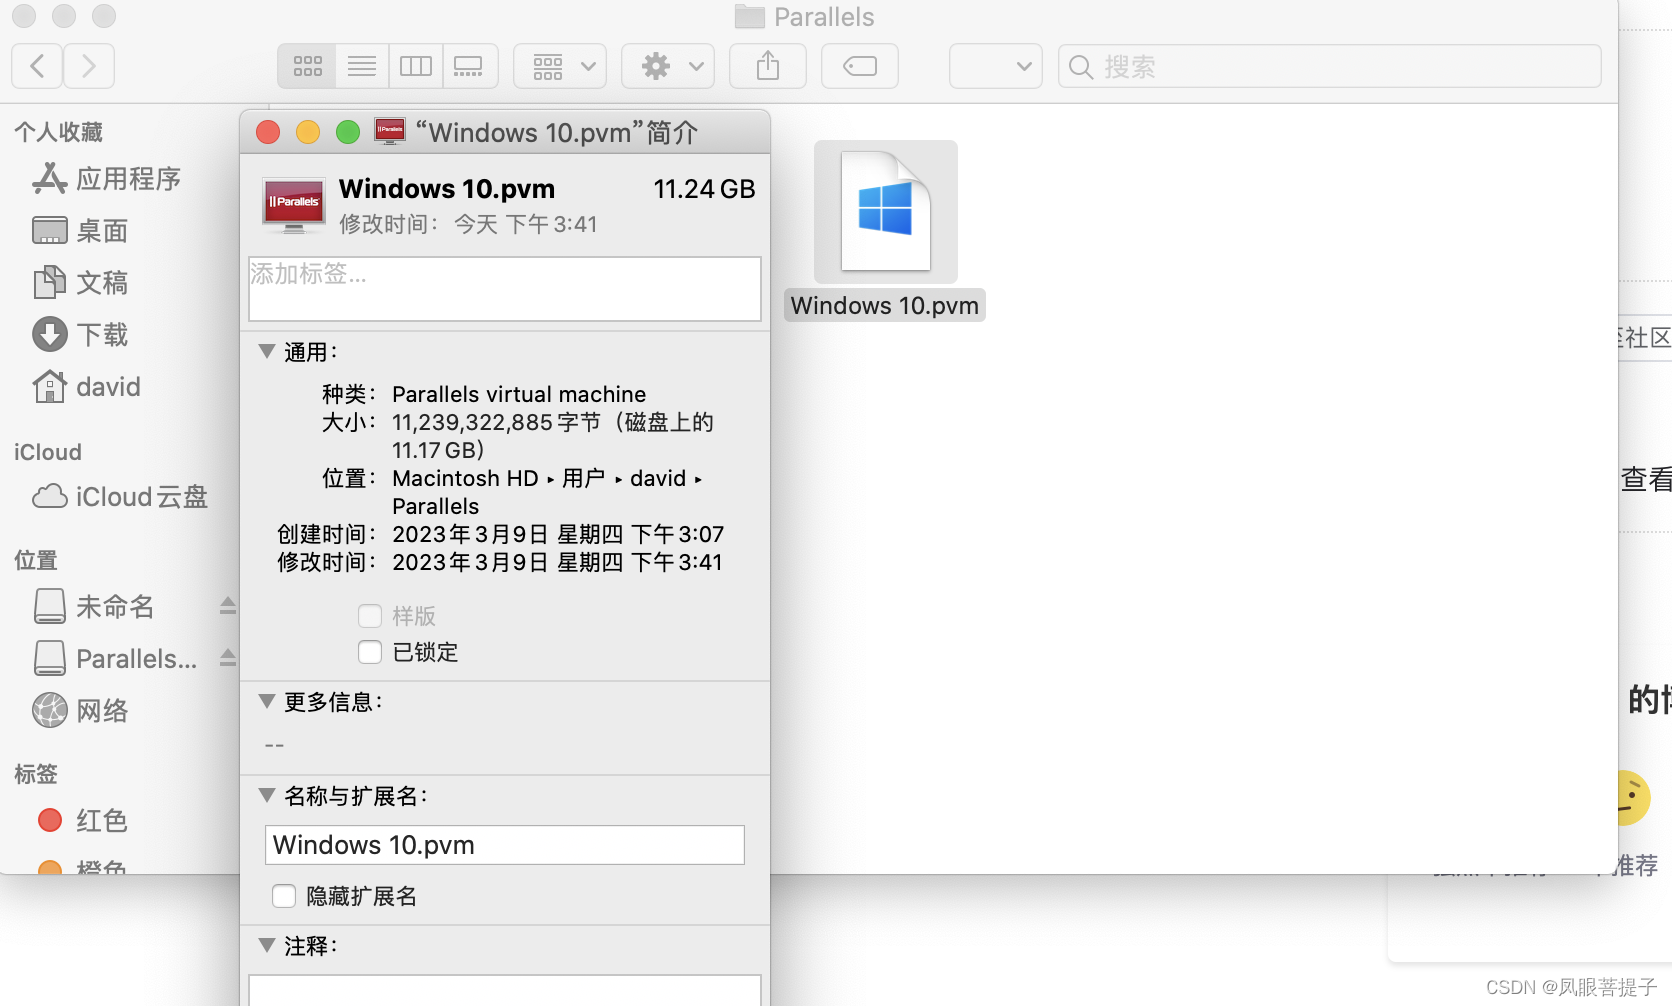The height and width of the screenshot is (1006, 1672).
Task: Close the Windows 10.pvm info window
Action: (x=268, y=132)
